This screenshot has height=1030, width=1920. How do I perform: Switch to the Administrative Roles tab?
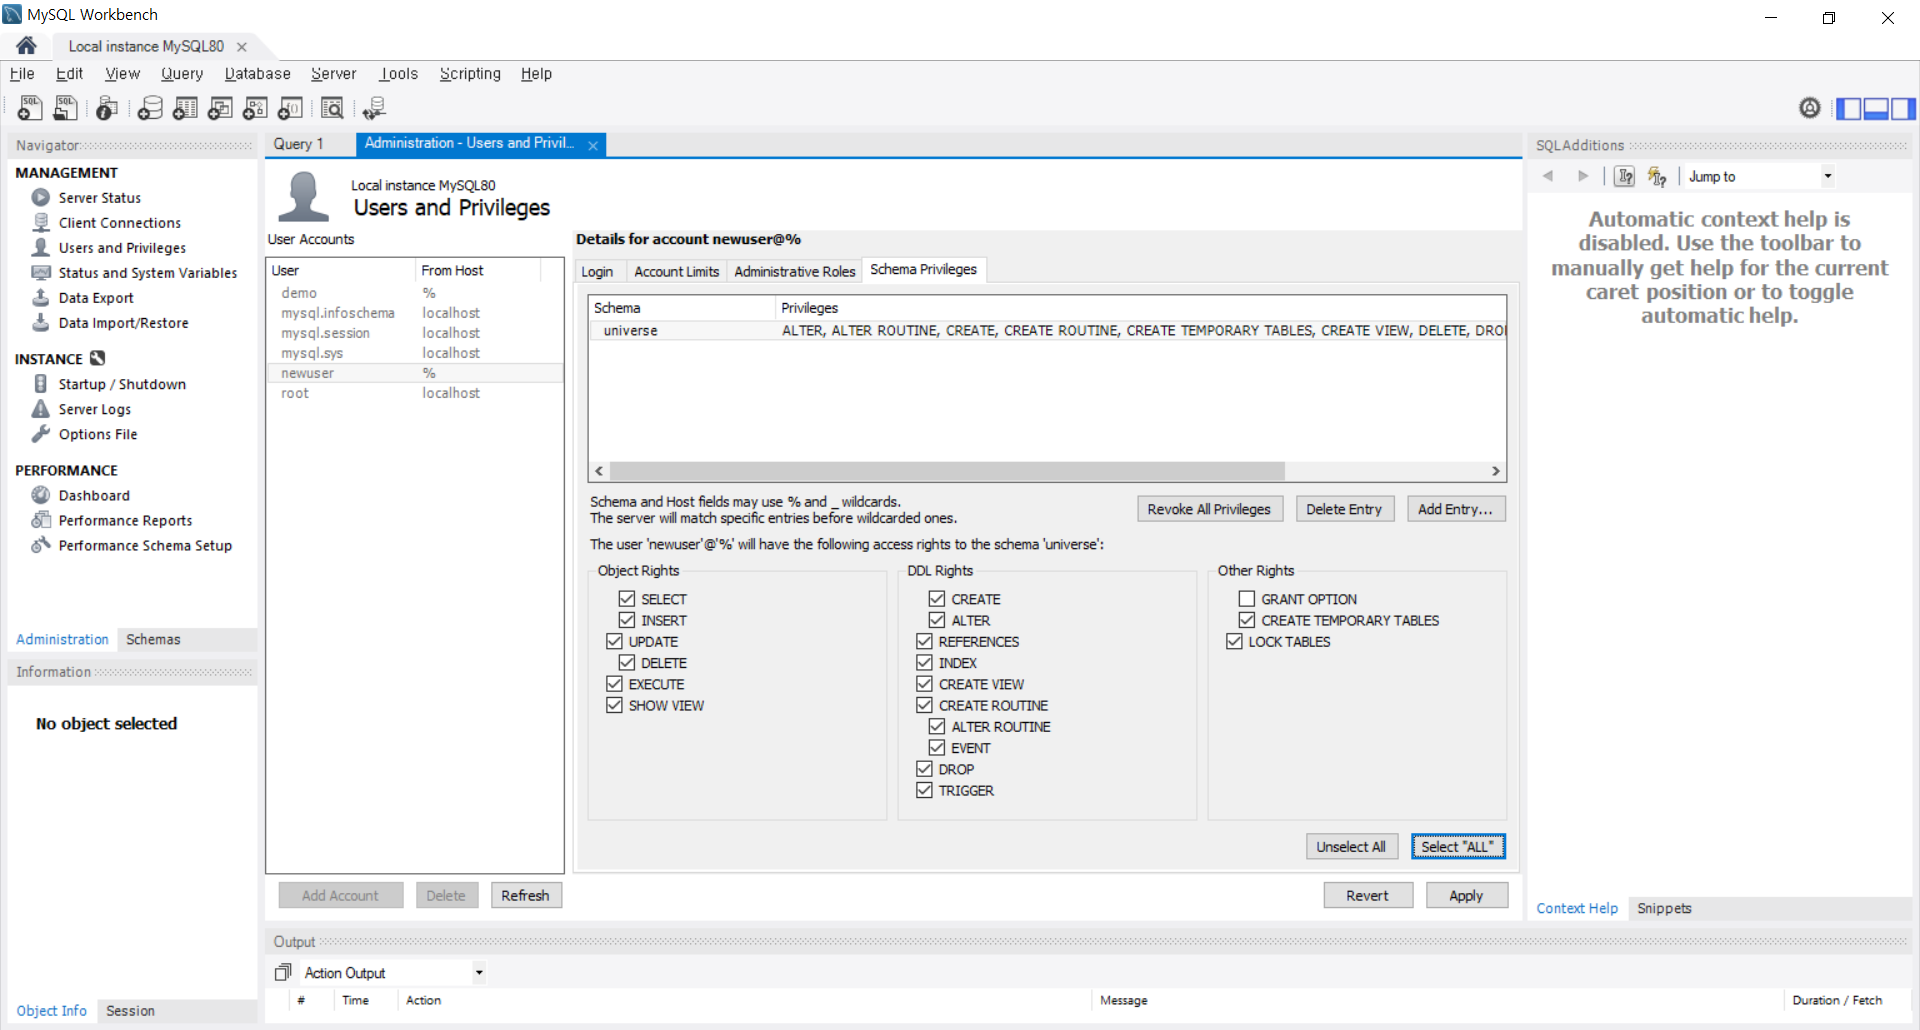coord(794,272)
